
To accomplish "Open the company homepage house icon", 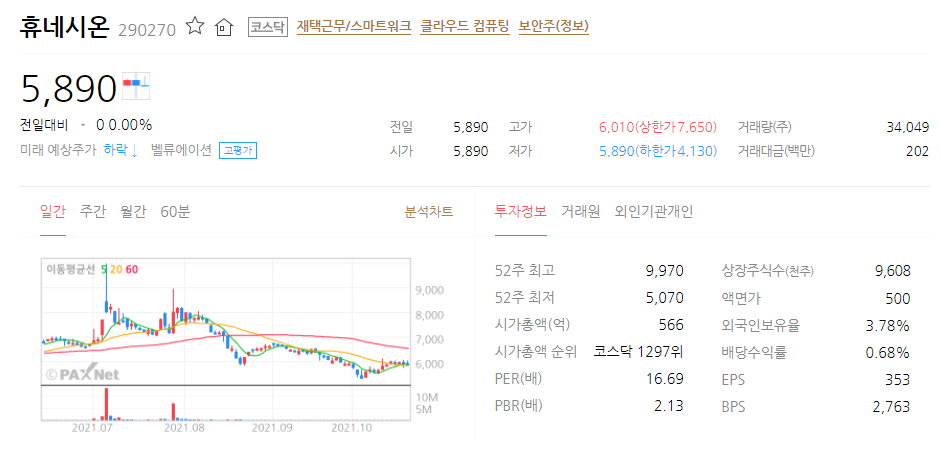I will 223,27.
